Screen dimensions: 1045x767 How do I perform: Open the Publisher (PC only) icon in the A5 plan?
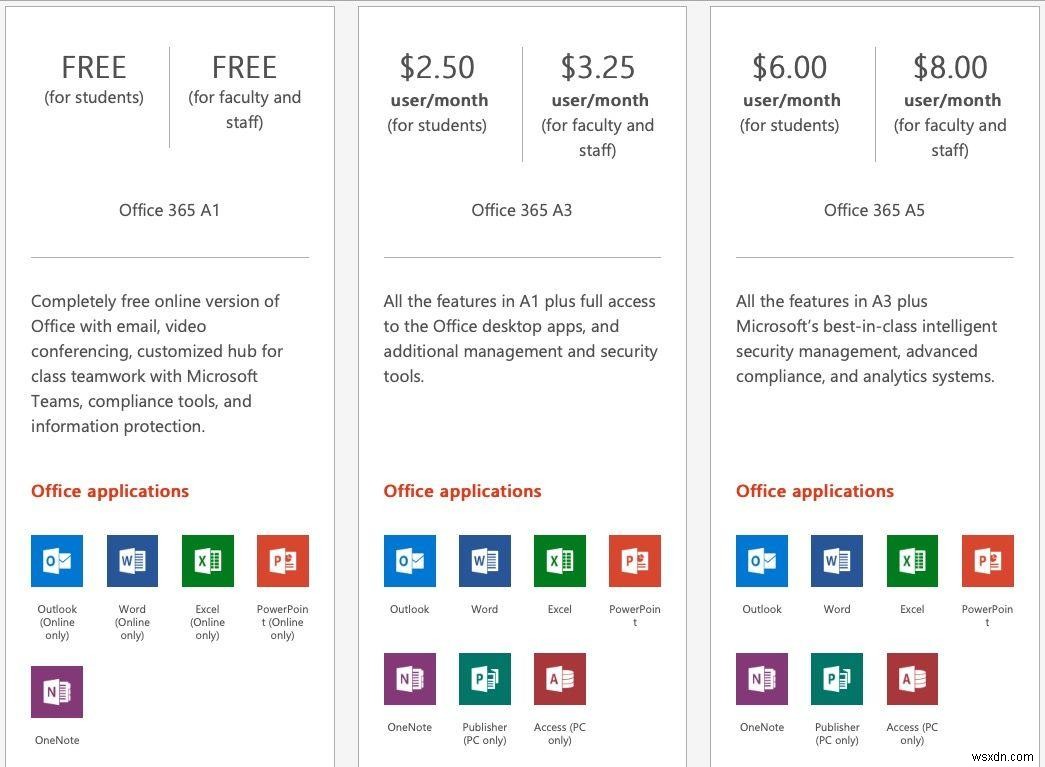(837, 679)
